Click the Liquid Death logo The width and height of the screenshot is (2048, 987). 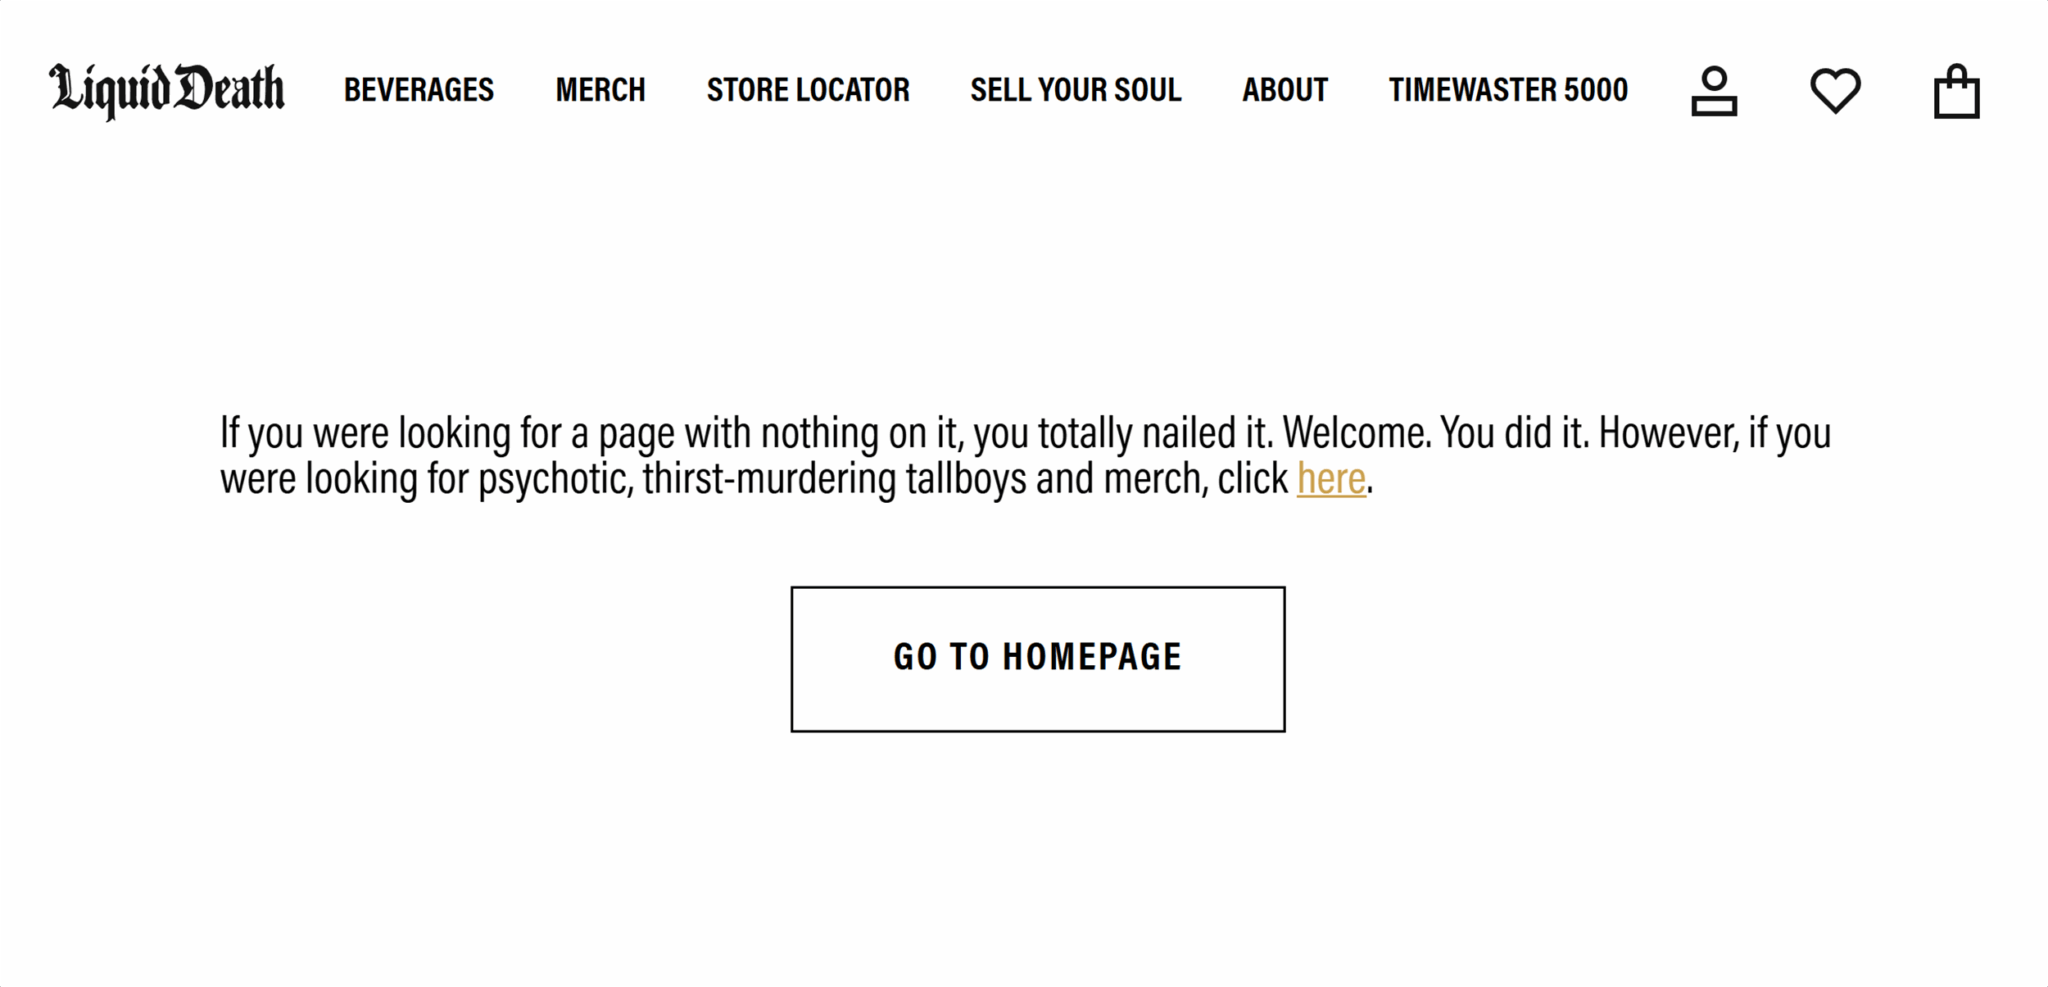tap(167, 90)
